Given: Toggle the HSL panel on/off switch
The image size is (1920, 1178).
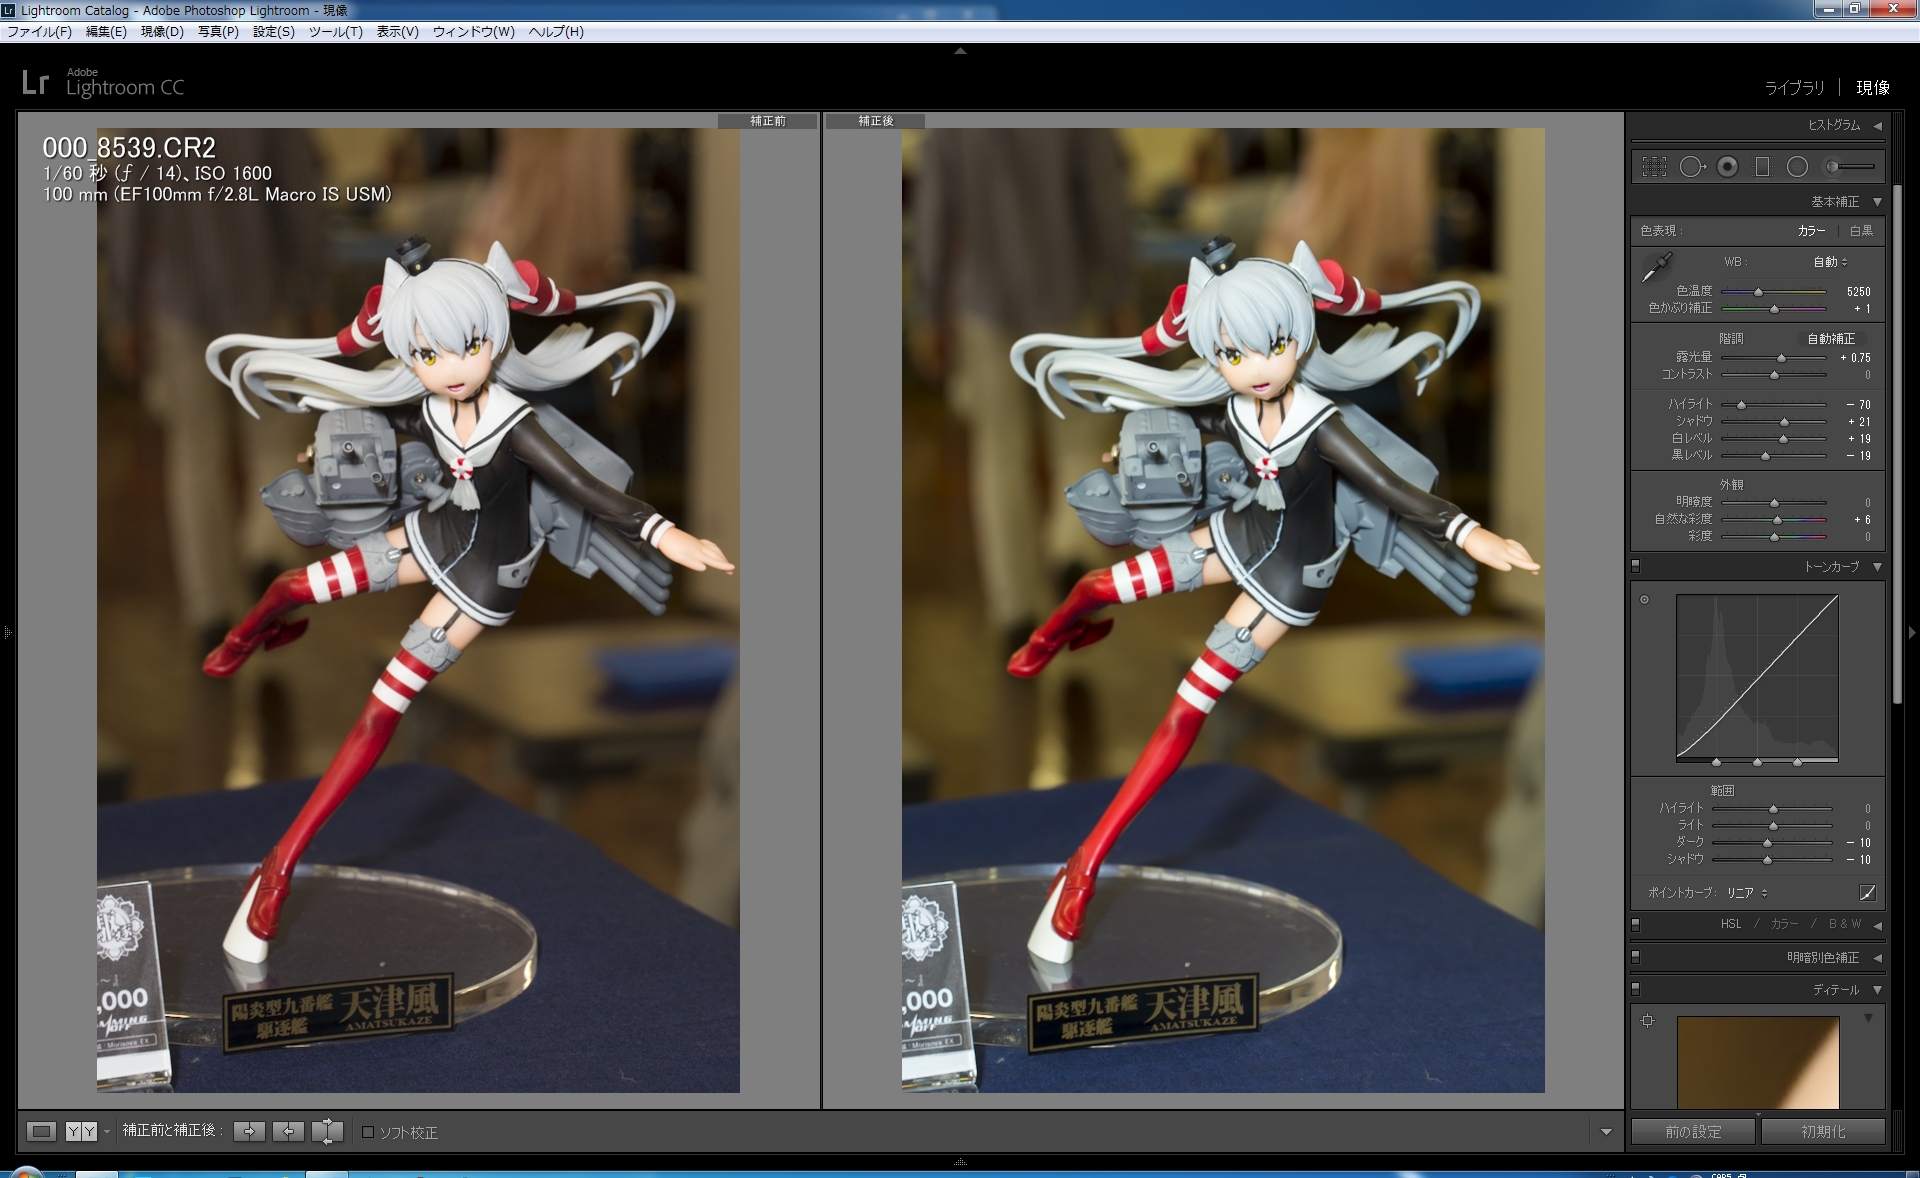Looking at the screenshot, I should 1636,924.
